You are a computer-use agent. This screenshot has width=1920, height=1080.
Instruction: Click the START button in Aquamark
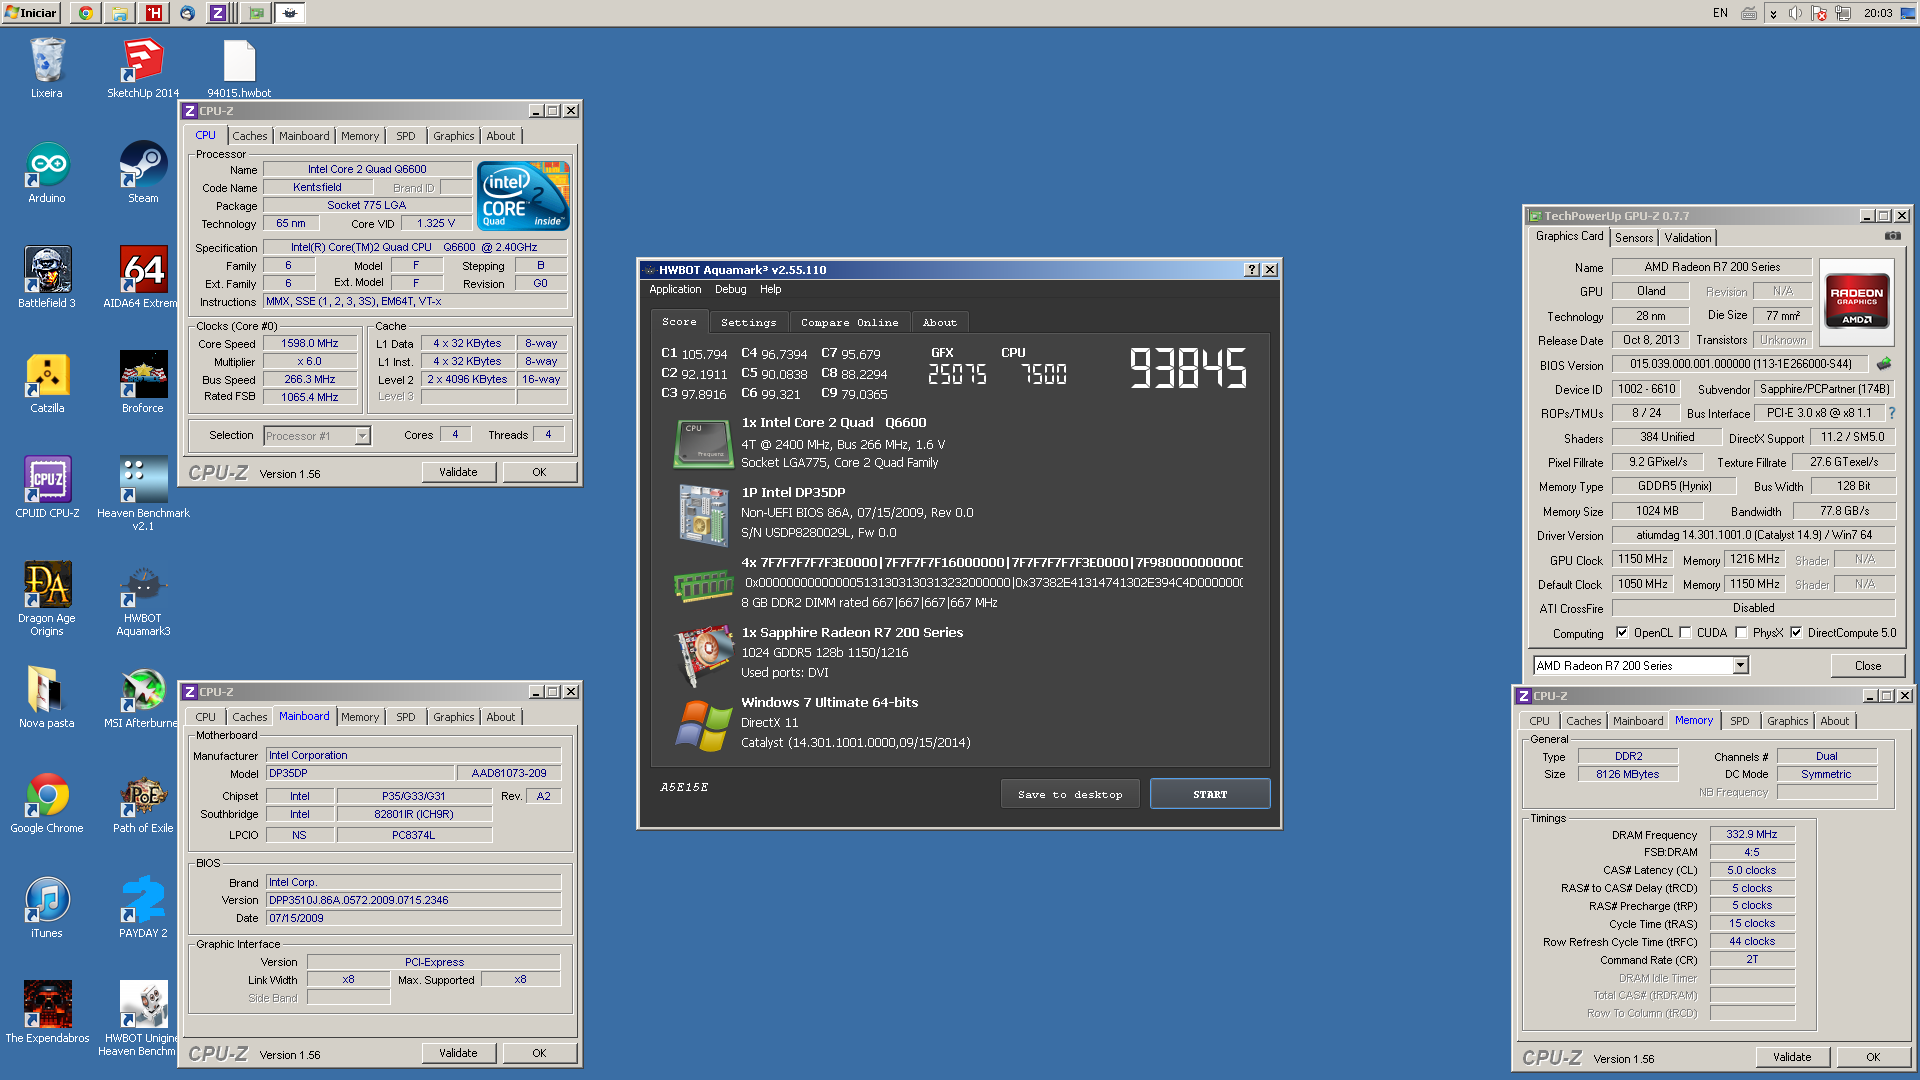point(1210,794)
